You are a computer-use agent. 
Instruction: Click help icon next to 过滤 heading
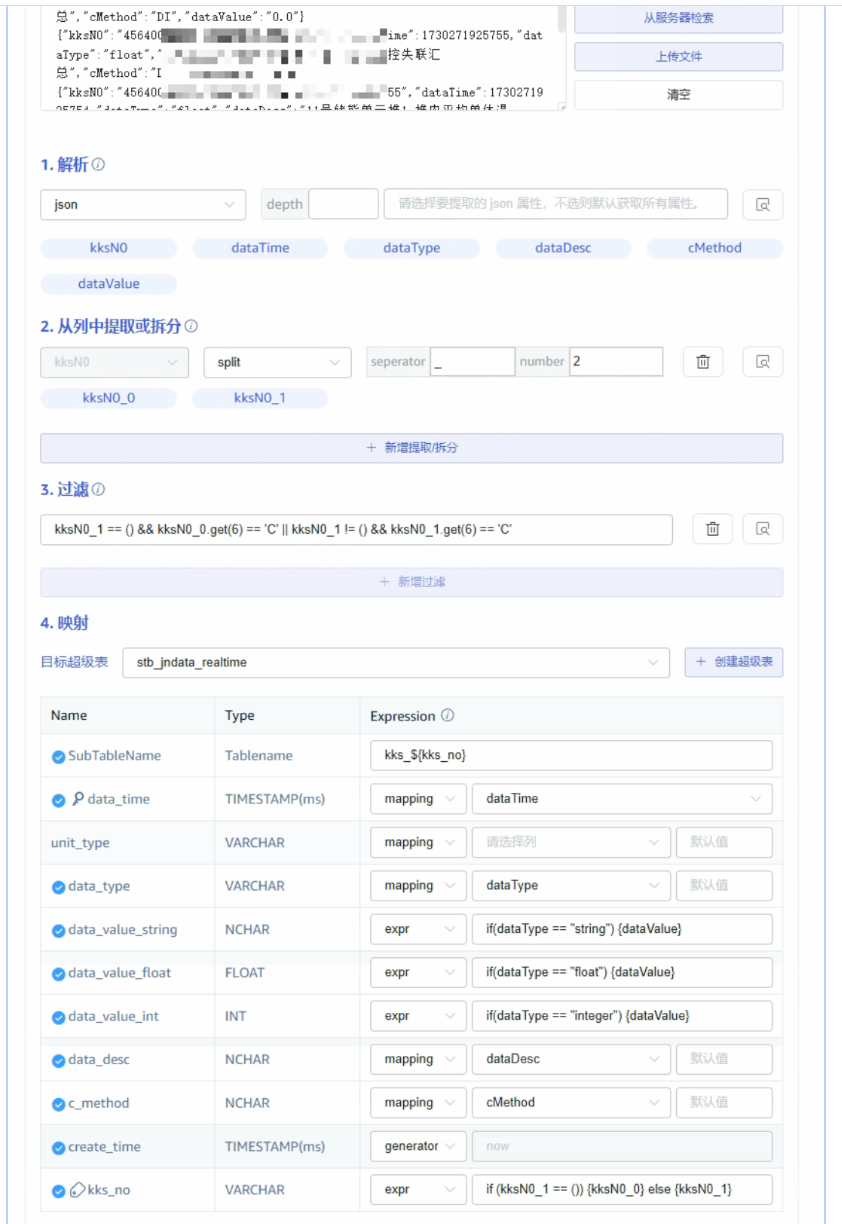tap(98, 490)
